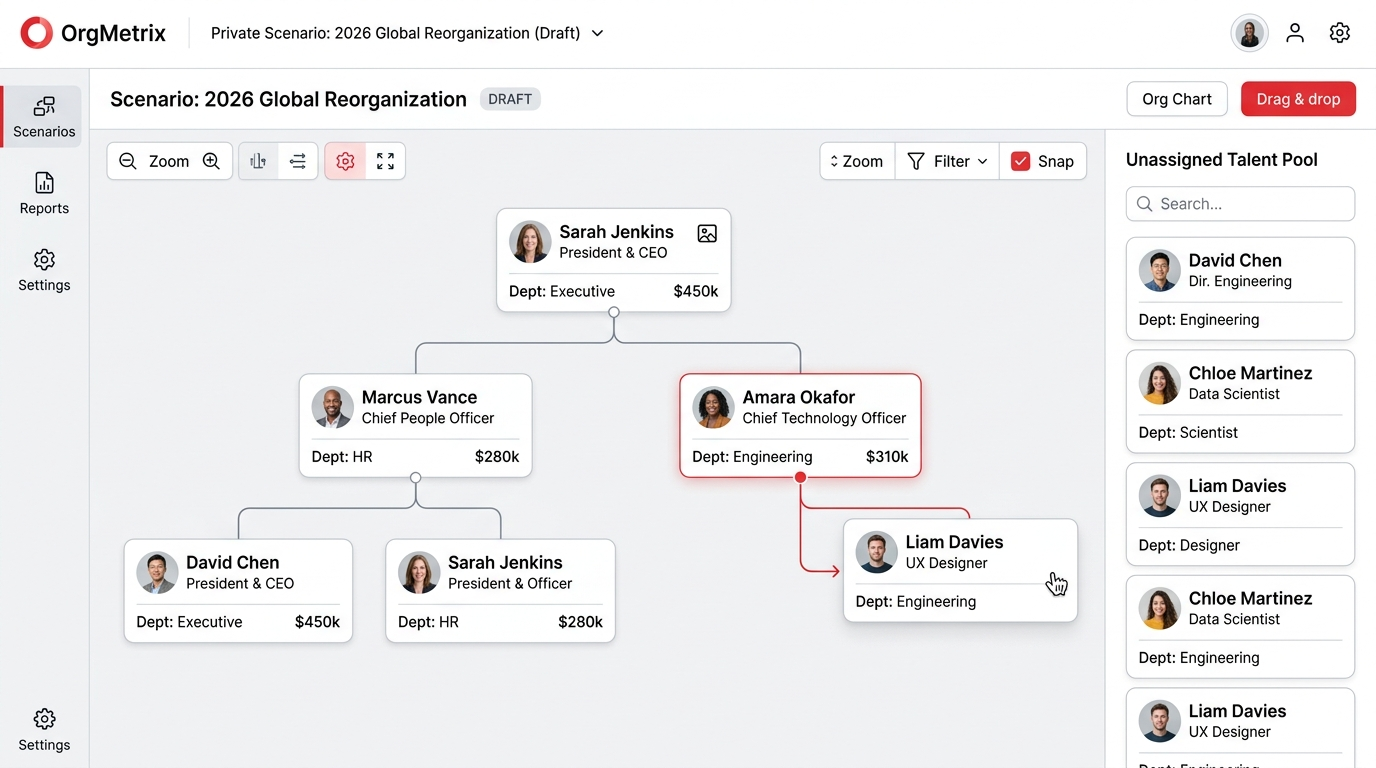Open Reports in the sidebar

[44, 194]
